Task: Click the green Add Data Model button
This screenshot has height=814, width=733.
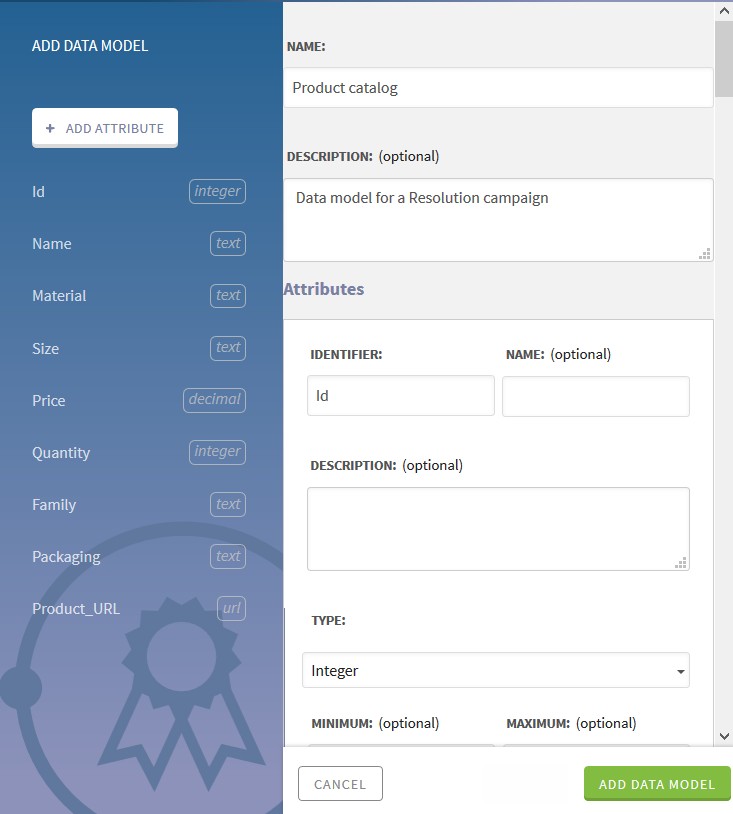Action: pyautogui.click(x=657, y=784)
